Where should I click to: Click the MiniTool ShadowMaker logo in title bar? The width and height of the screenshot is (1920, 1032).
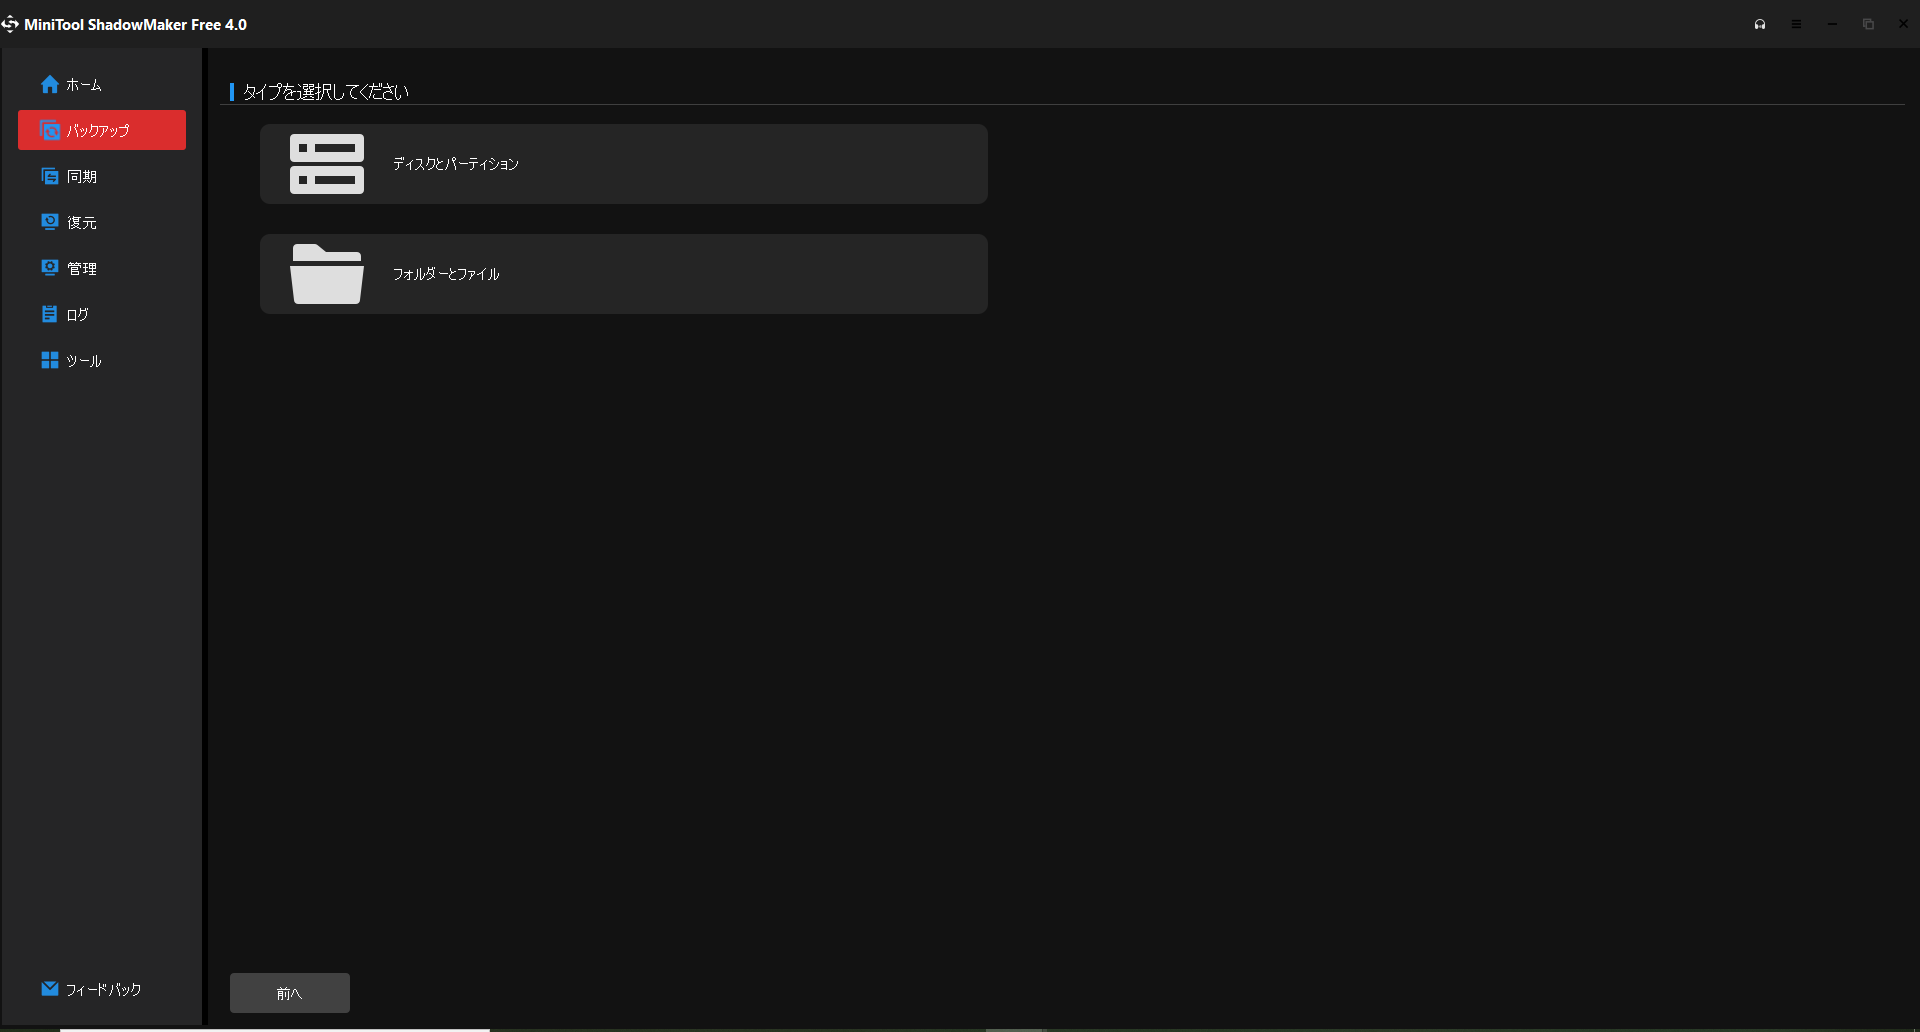[10, 24]
